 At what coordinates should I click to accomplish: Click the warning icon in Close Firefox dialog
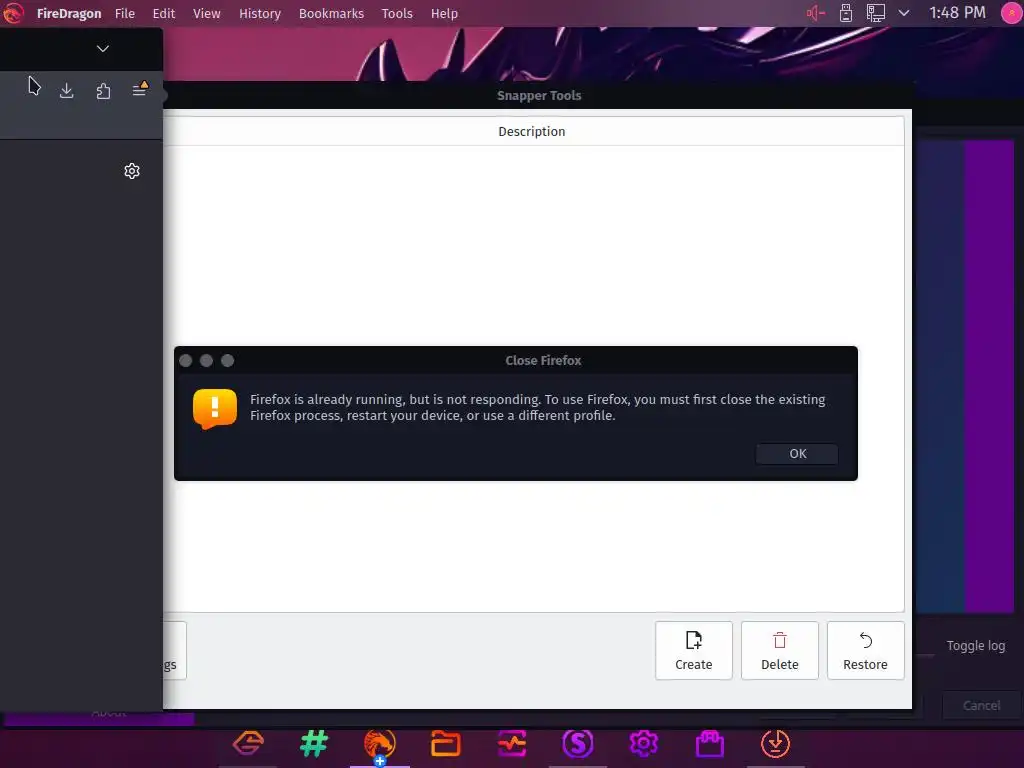[x=215, y=409]
